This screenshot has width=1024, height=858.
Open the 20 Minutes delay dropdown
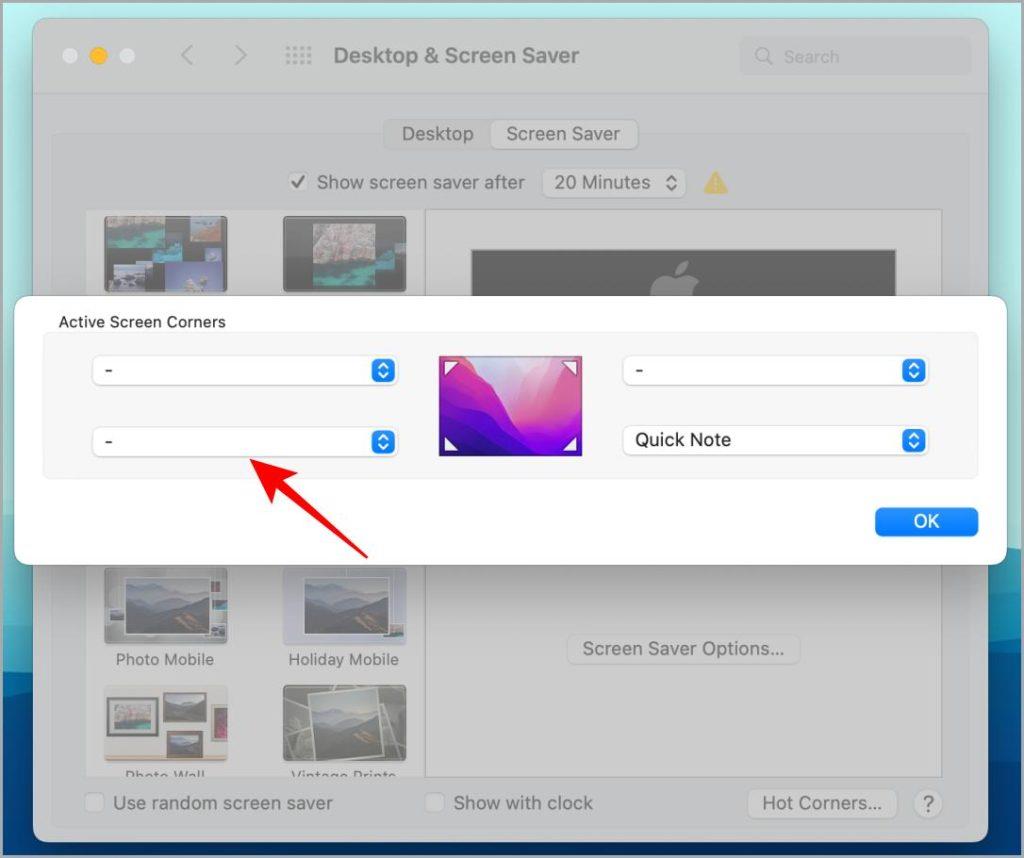click(613, 183)
